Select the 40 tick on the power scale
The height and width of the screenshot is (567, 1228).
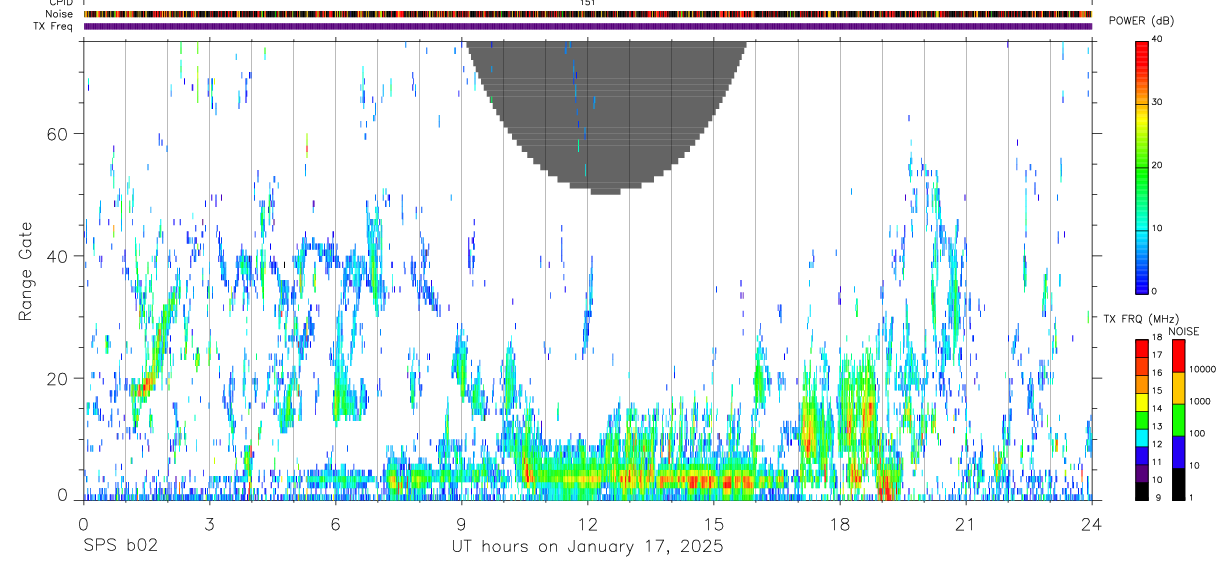pyautogui.click(x=1157, y=40)
